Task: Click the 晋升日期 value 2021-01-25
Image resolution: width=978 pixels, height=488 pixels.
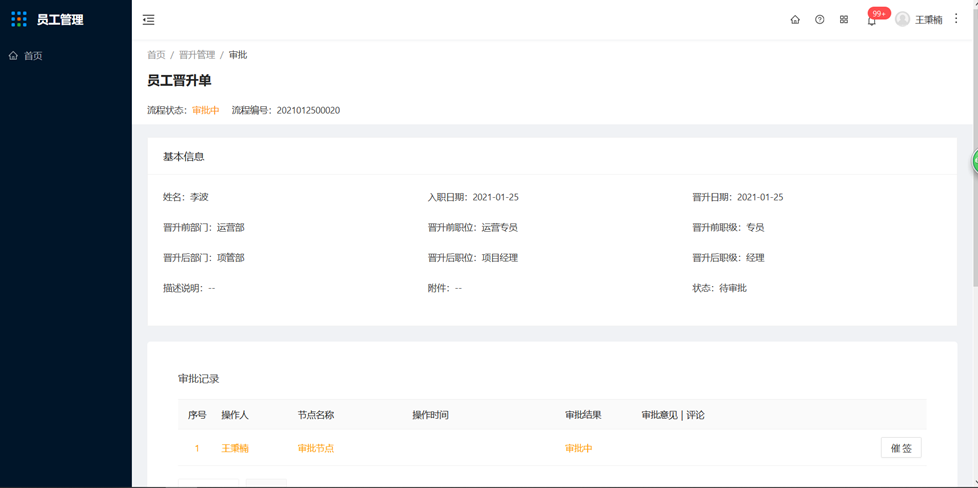Action: [760, 197]
